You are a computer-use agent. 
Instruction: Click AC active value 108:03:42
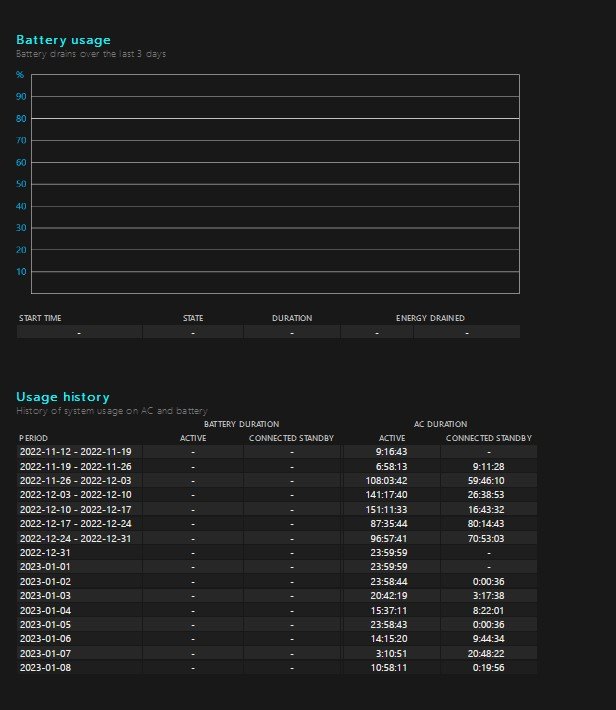point(386,480)
